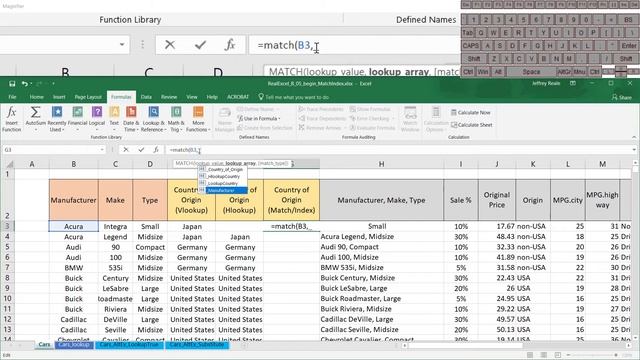640x360 pixels.
Task: Click row 5 header
Action: (7, 247)
